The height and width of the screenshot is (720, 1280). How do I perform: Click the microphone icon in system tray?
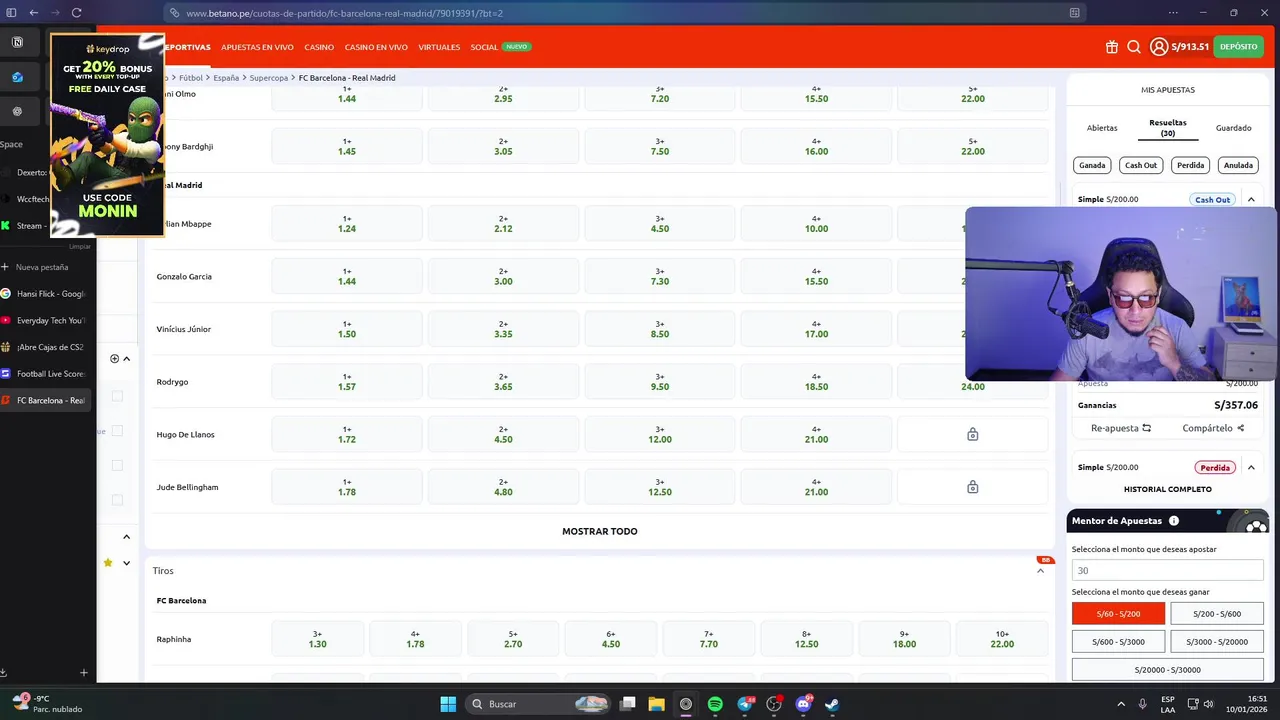coord(1142,704)
